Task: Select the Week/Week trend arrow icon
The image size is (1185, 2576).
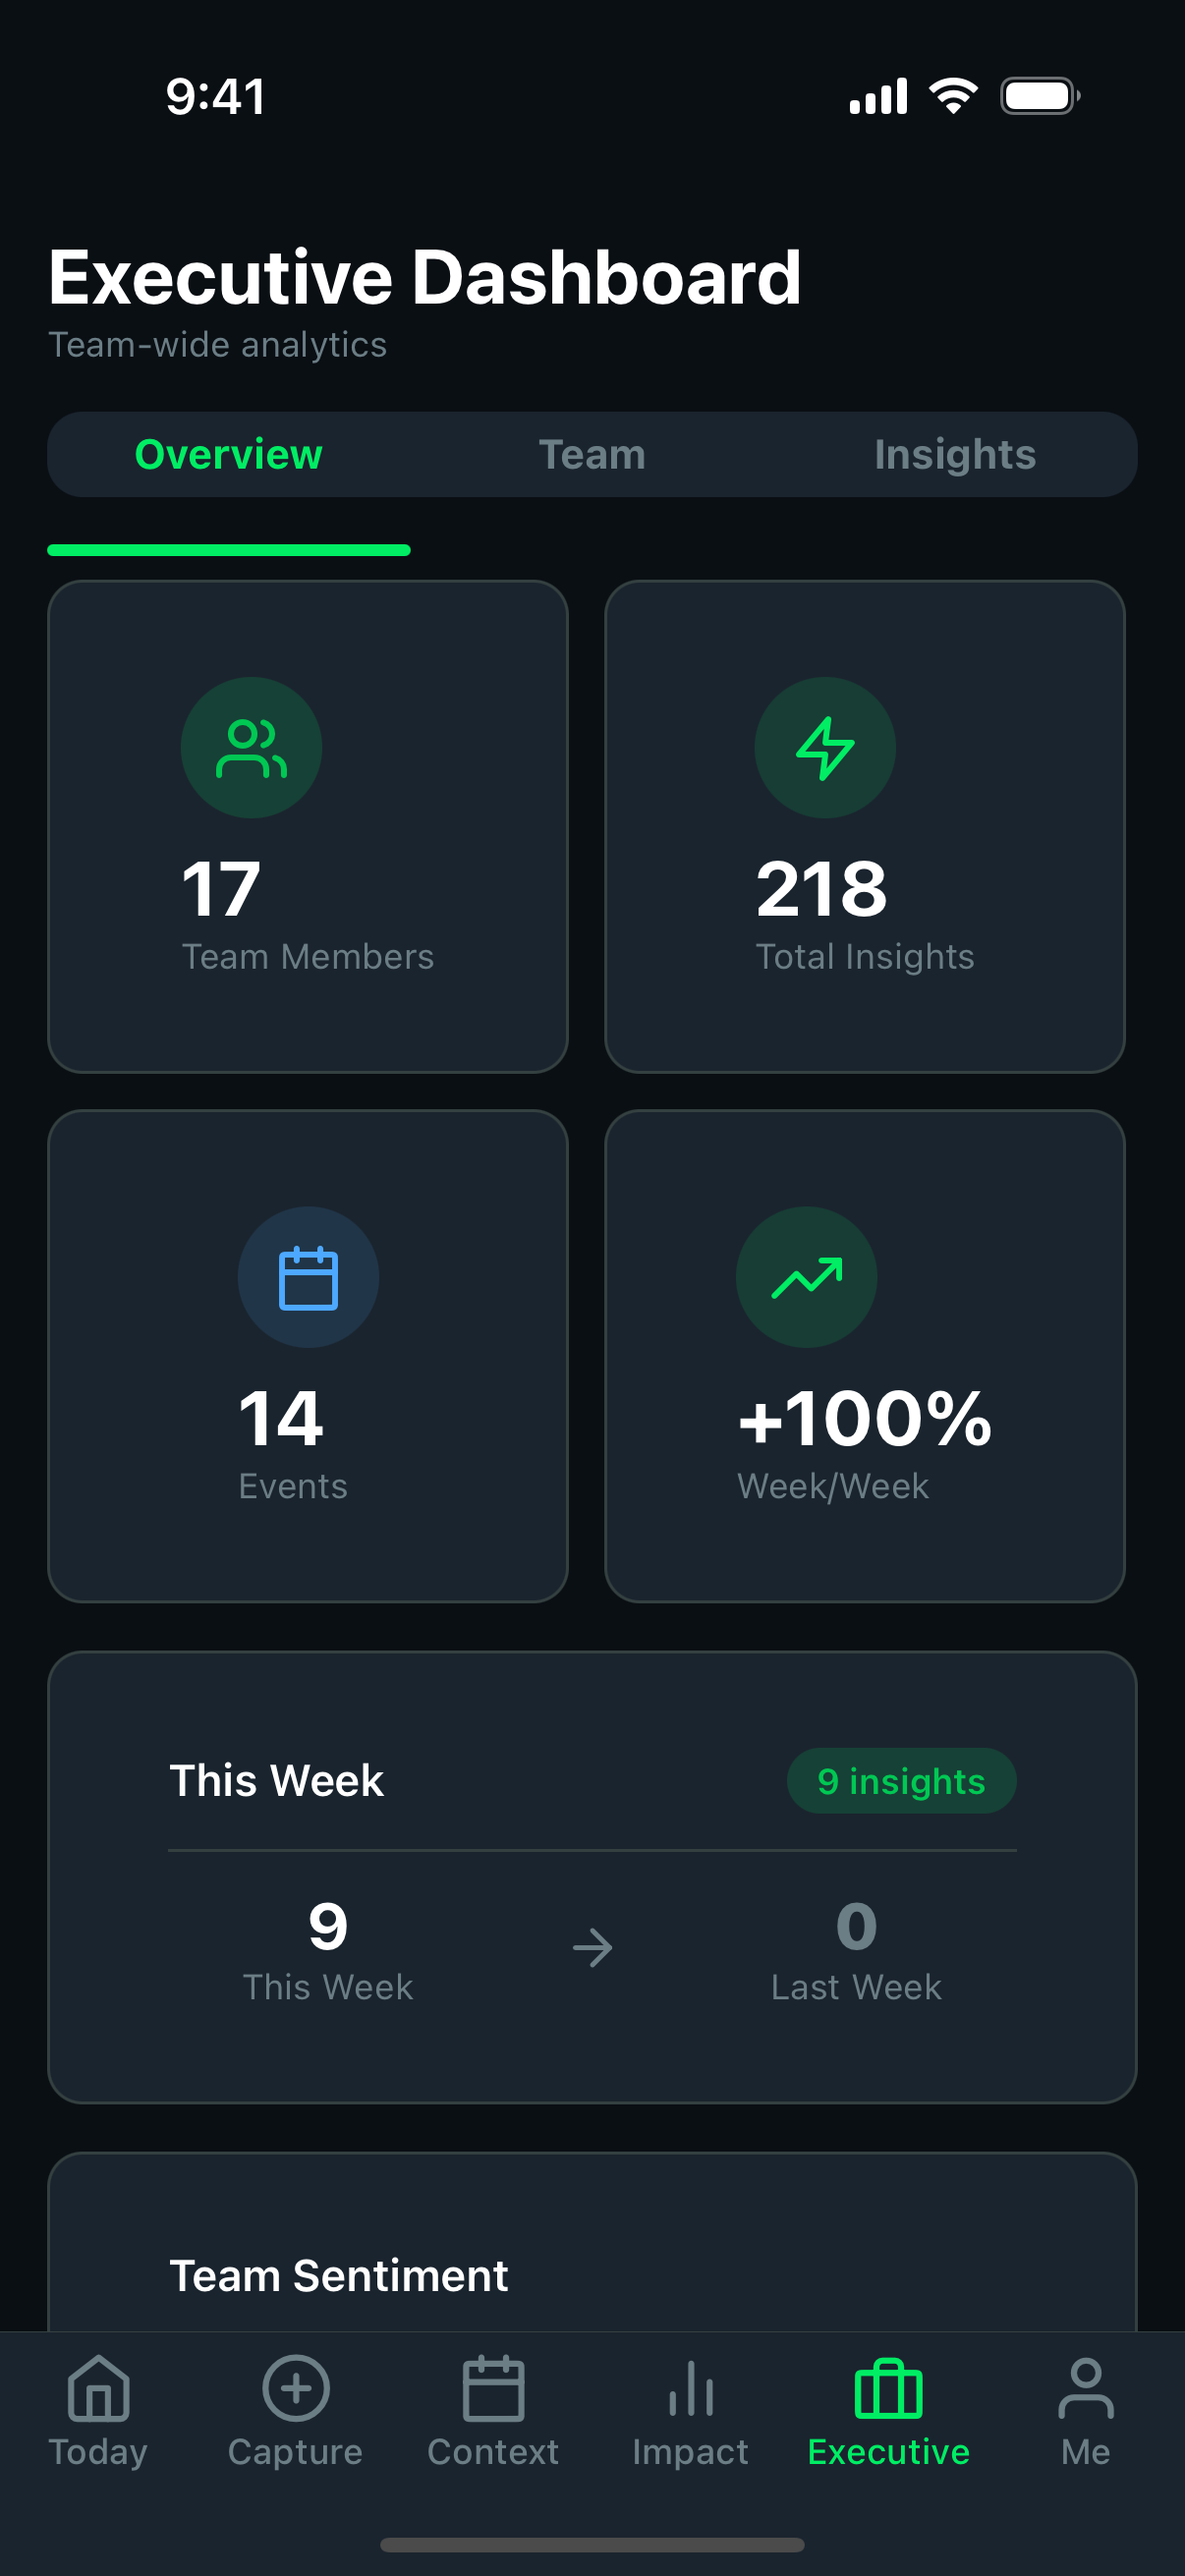Action: (x=806, y=1277)
